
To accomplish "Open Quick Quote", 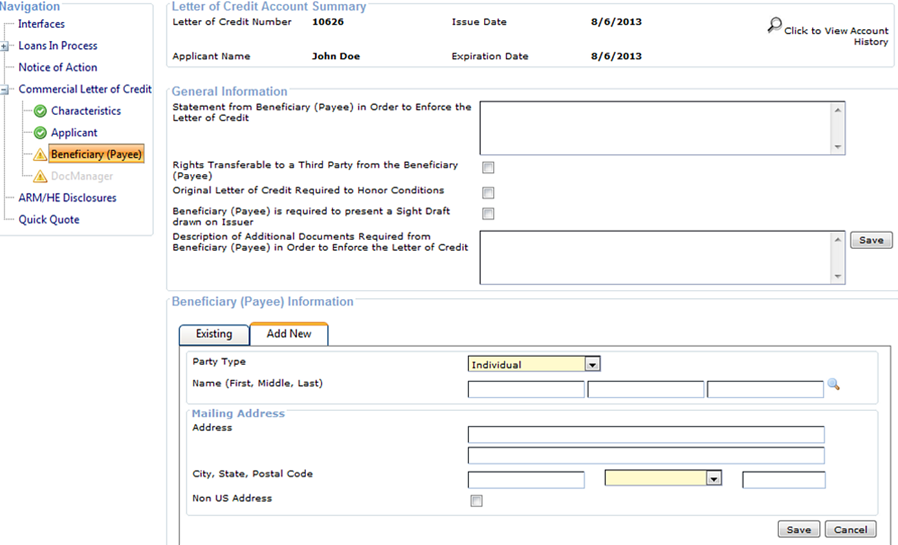I will 49,220.
